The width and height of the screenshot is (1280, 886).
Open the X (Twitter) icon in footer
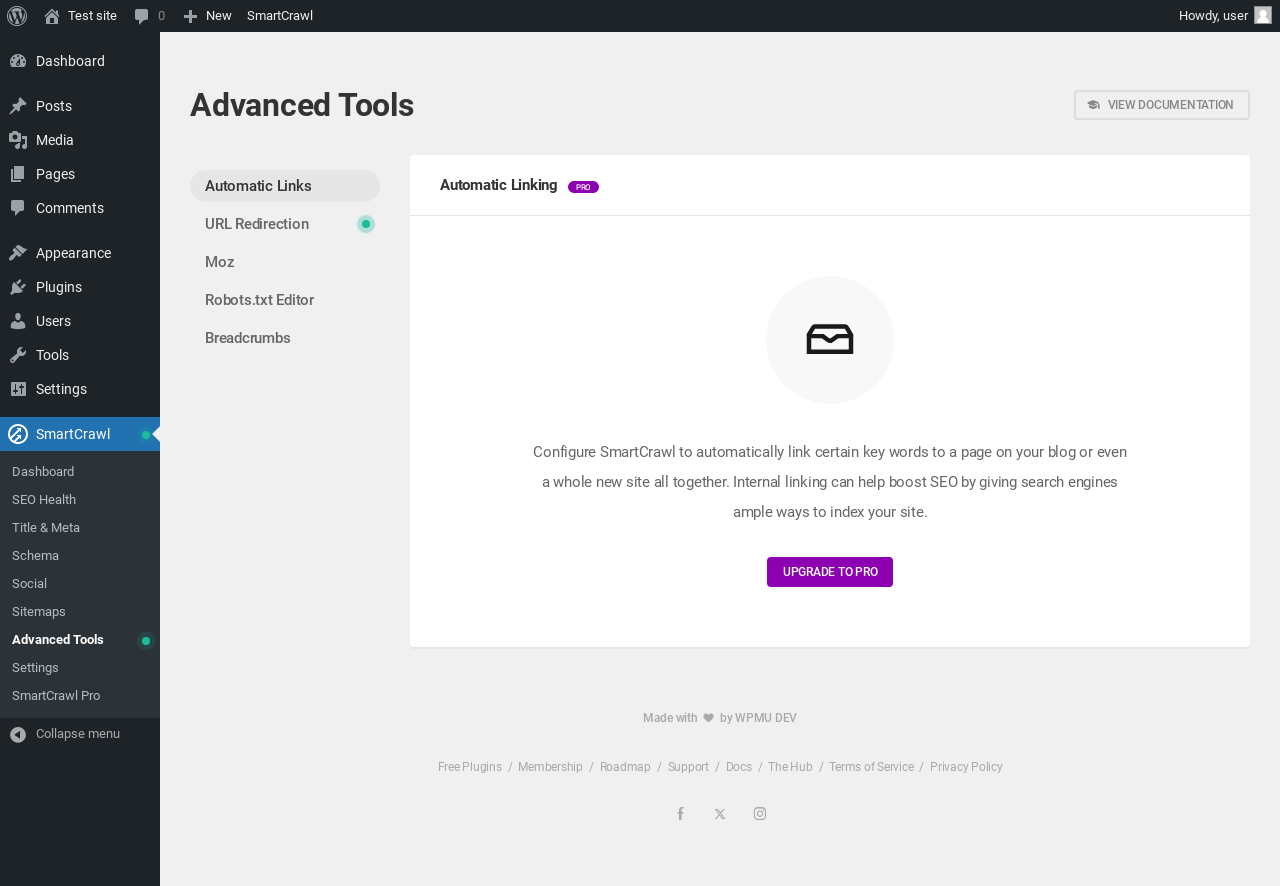[720, 814]
